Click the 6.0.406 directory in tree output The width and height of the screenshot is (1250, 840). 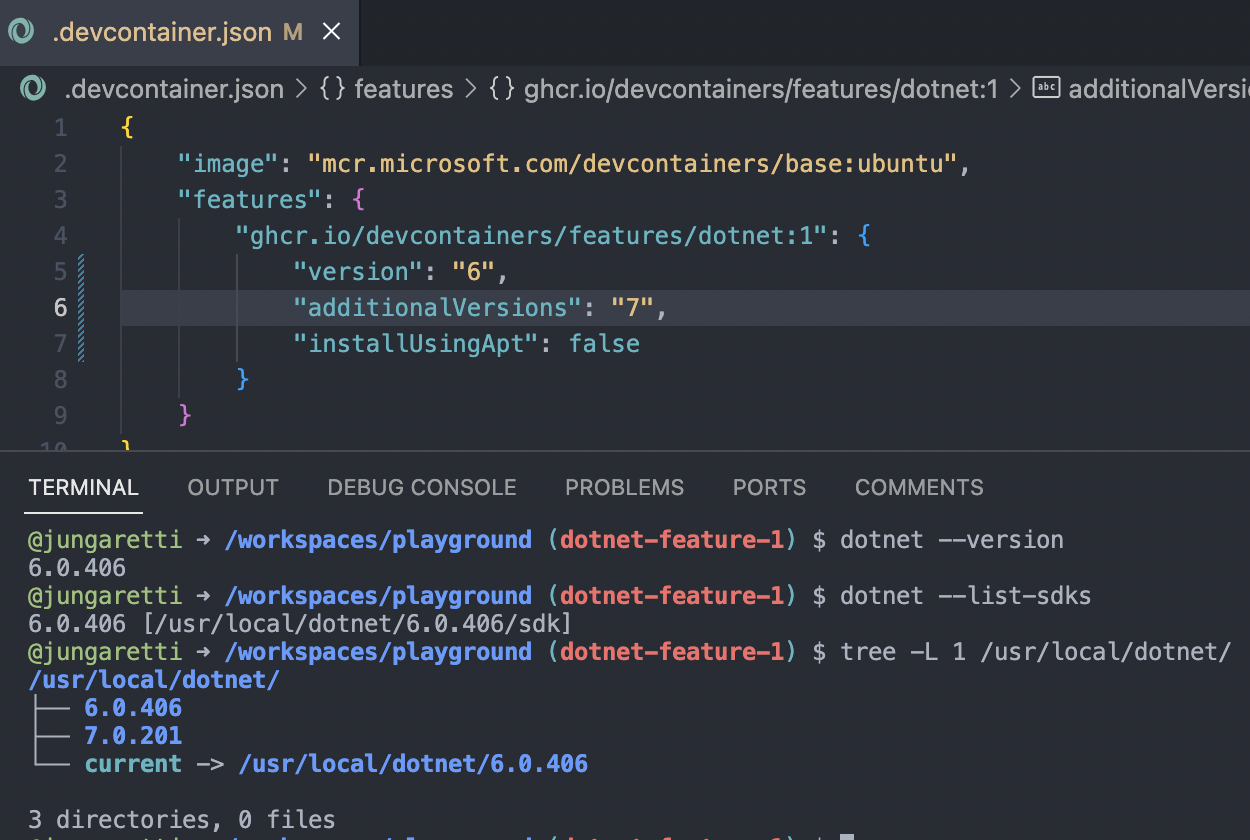tap(133, 708)
